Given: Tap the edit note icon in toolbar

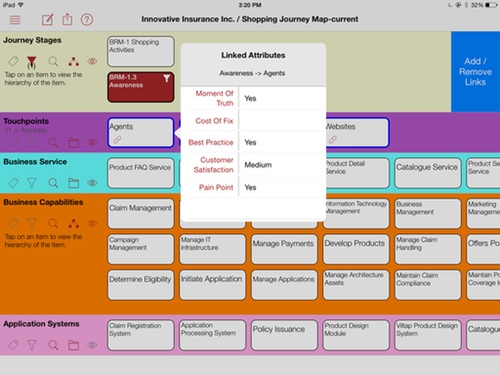Looking at the screenshot, I should pos(47,20).
